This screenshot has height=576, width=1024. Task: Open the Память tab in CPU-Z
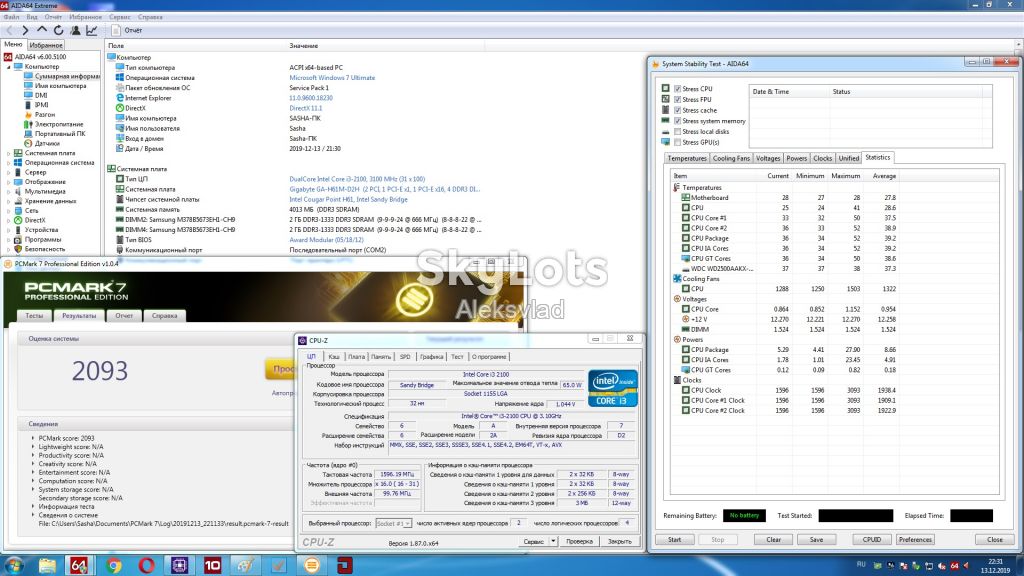[381, 357]
